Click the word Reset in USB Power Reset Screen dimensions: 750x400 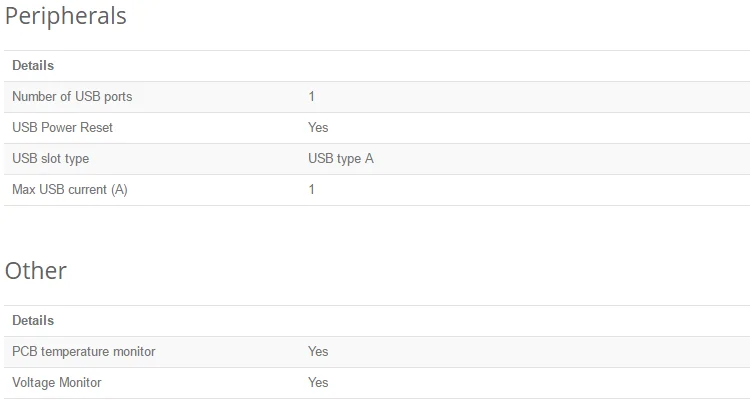click(x=96, y=128)
